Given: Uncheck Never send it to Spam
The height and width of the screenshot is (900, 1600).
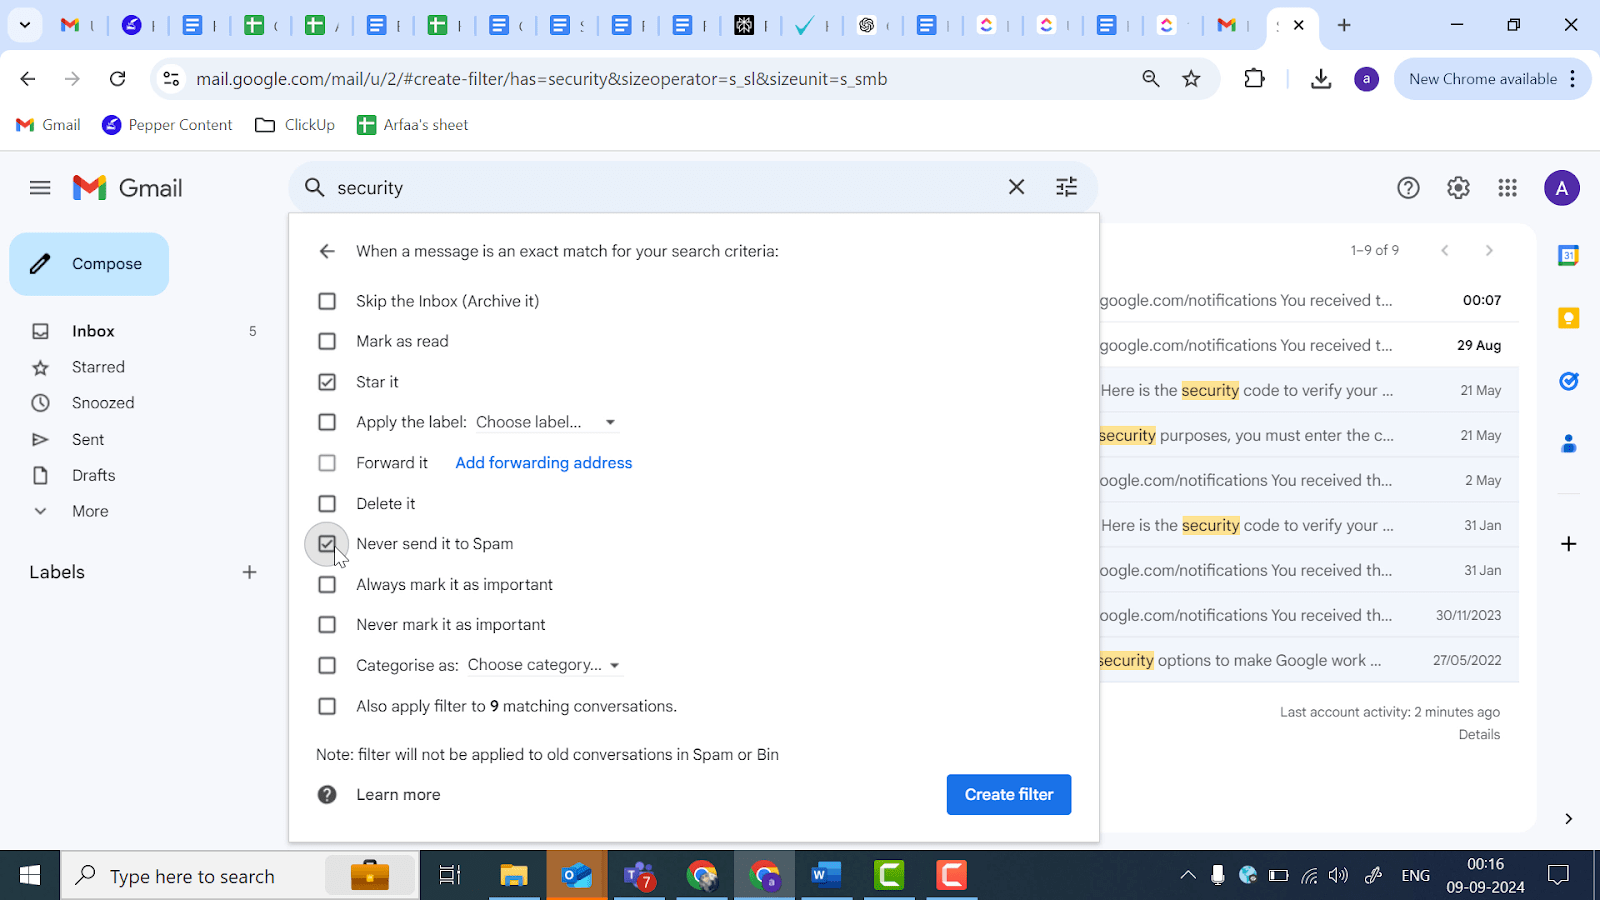Looking at the screenshot, I should (327, 543).
